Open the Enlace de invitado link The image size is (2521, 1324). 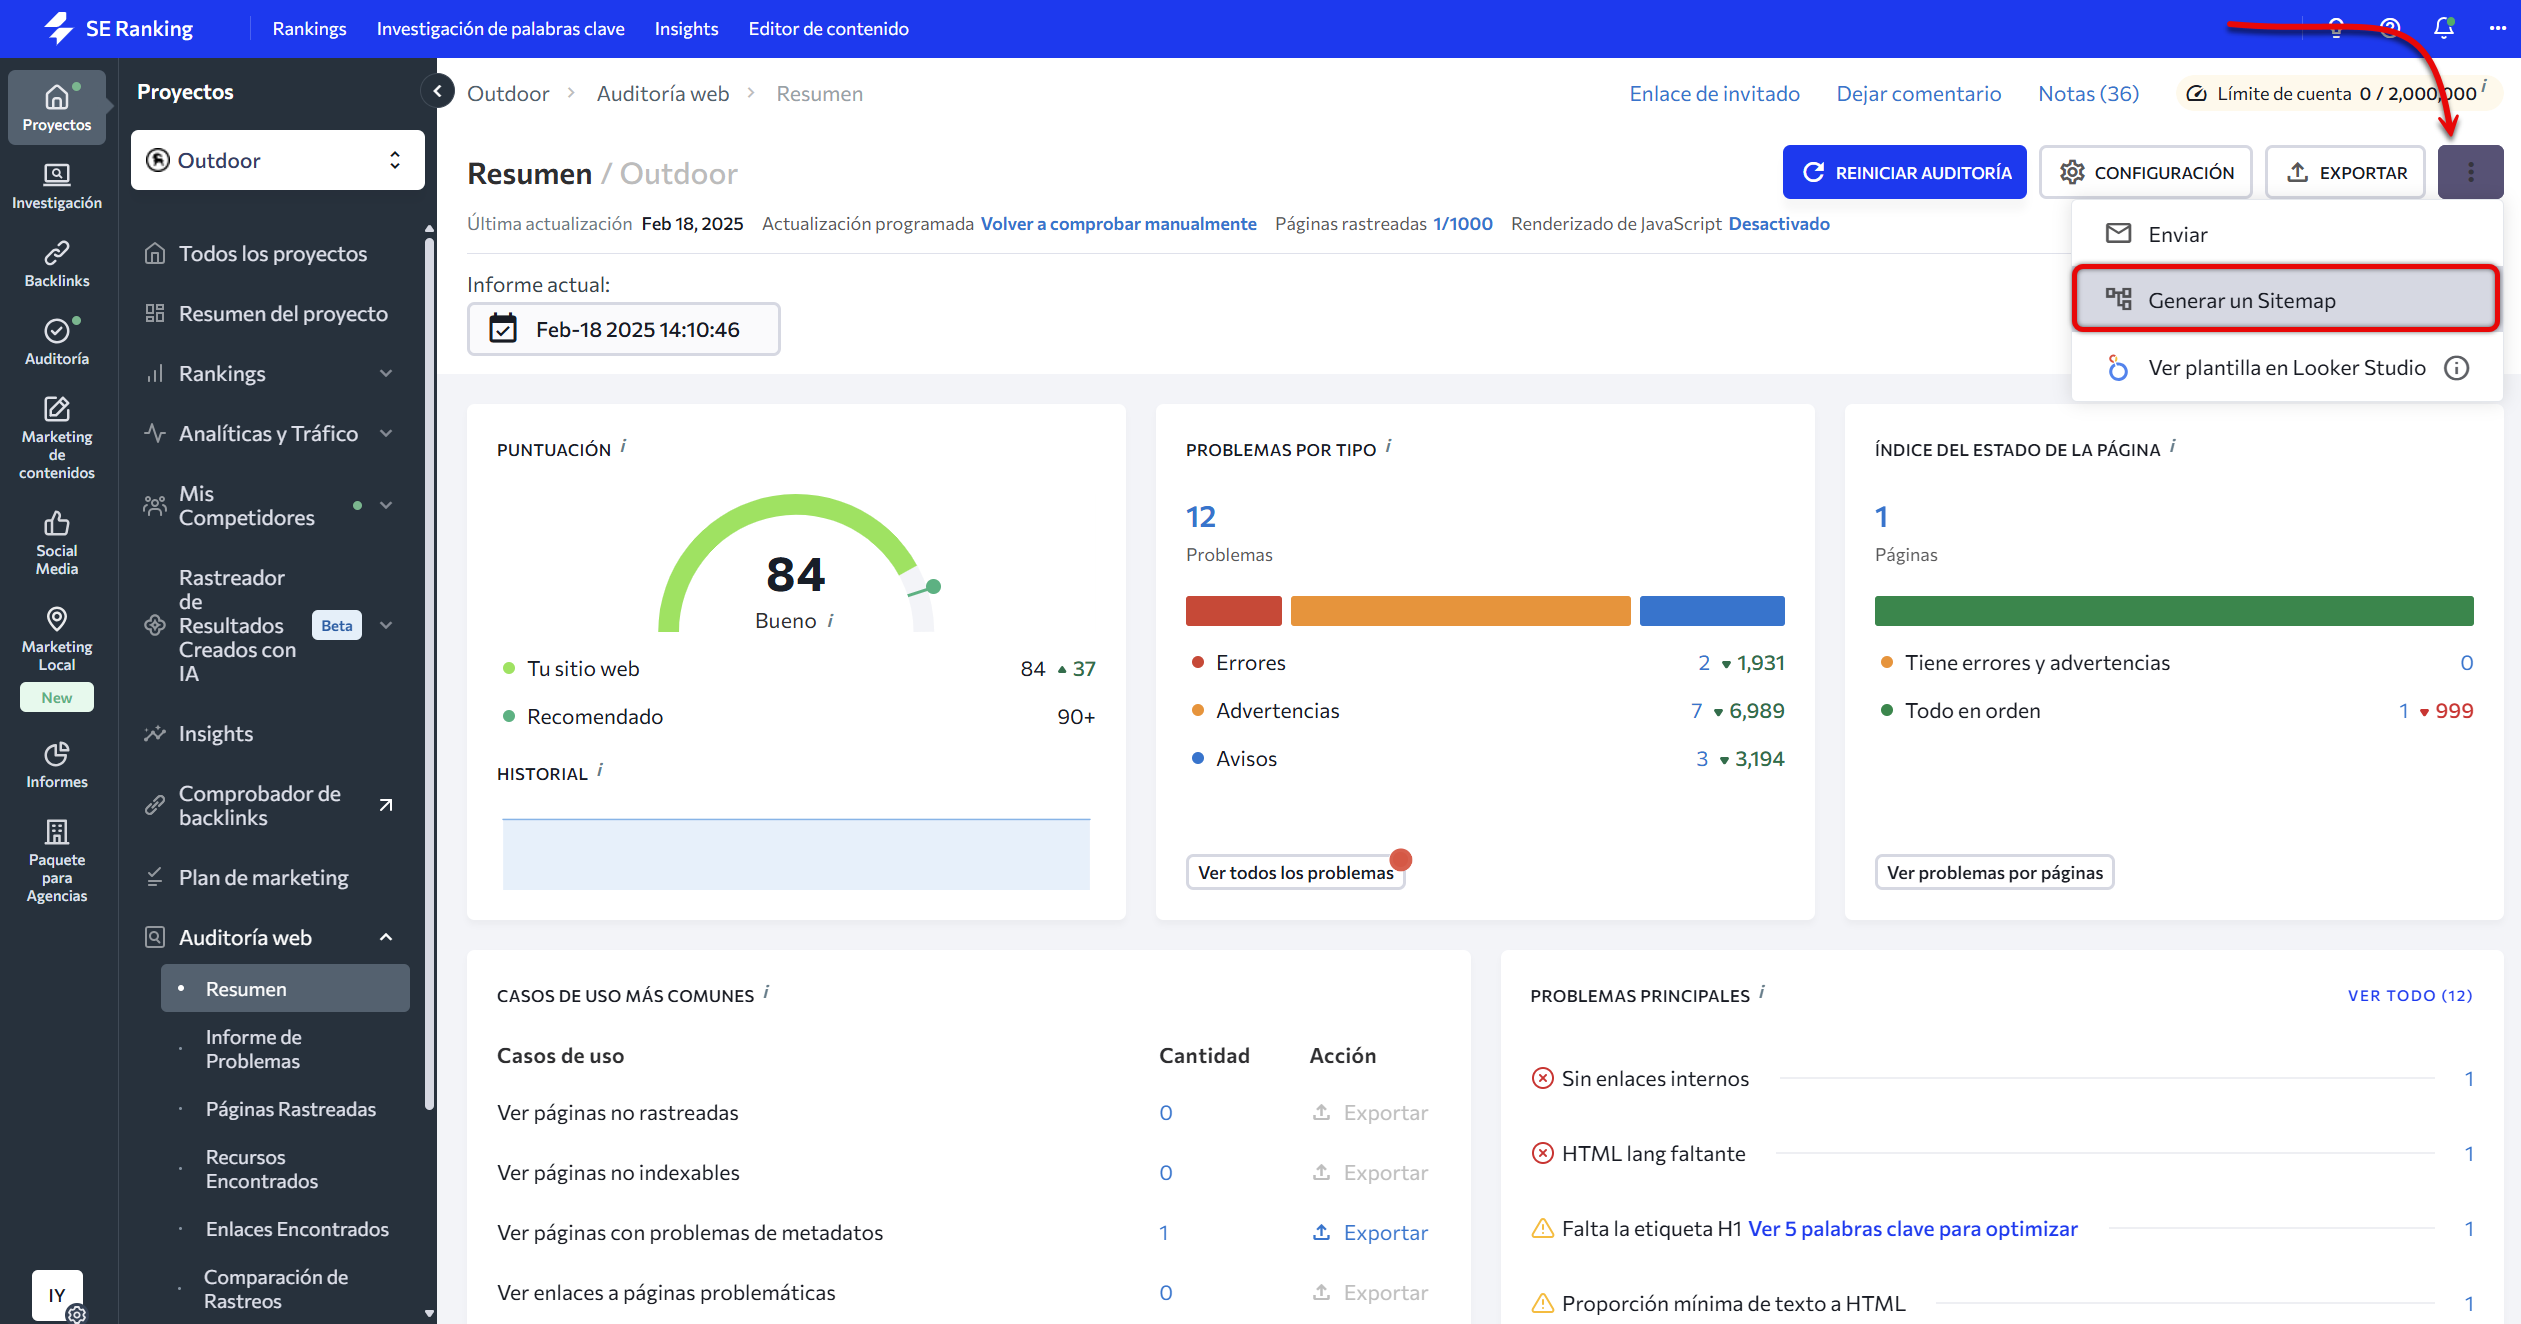[x=1714, y=93]
